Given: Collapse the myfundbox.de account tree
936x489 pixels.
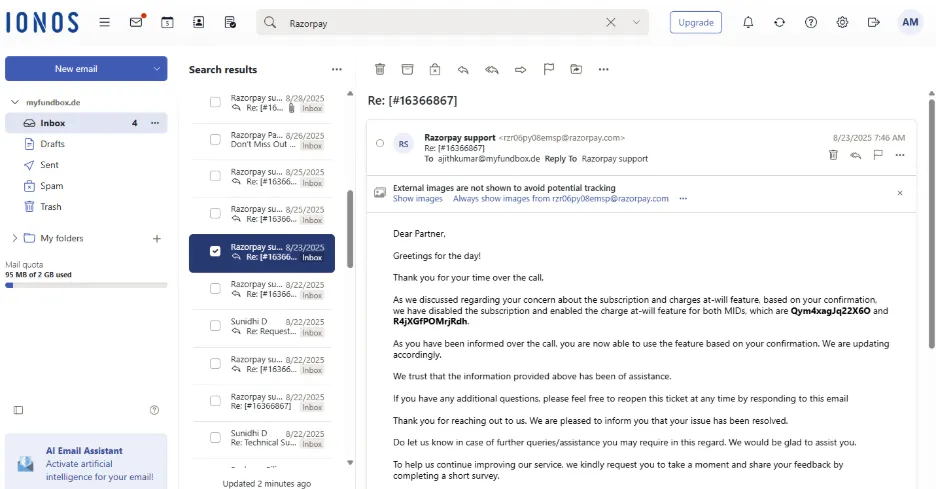Looking at the screenshot, I should pos(15,102).
